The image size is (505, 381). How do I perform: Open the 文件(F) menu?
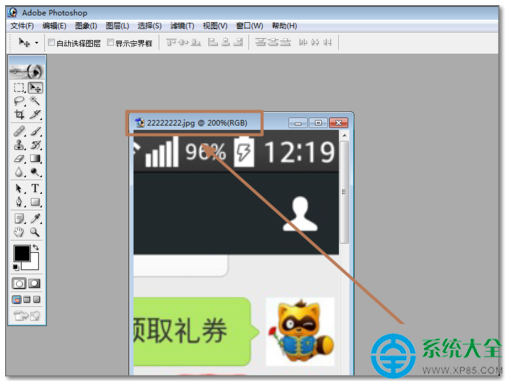tap(22, 26)
